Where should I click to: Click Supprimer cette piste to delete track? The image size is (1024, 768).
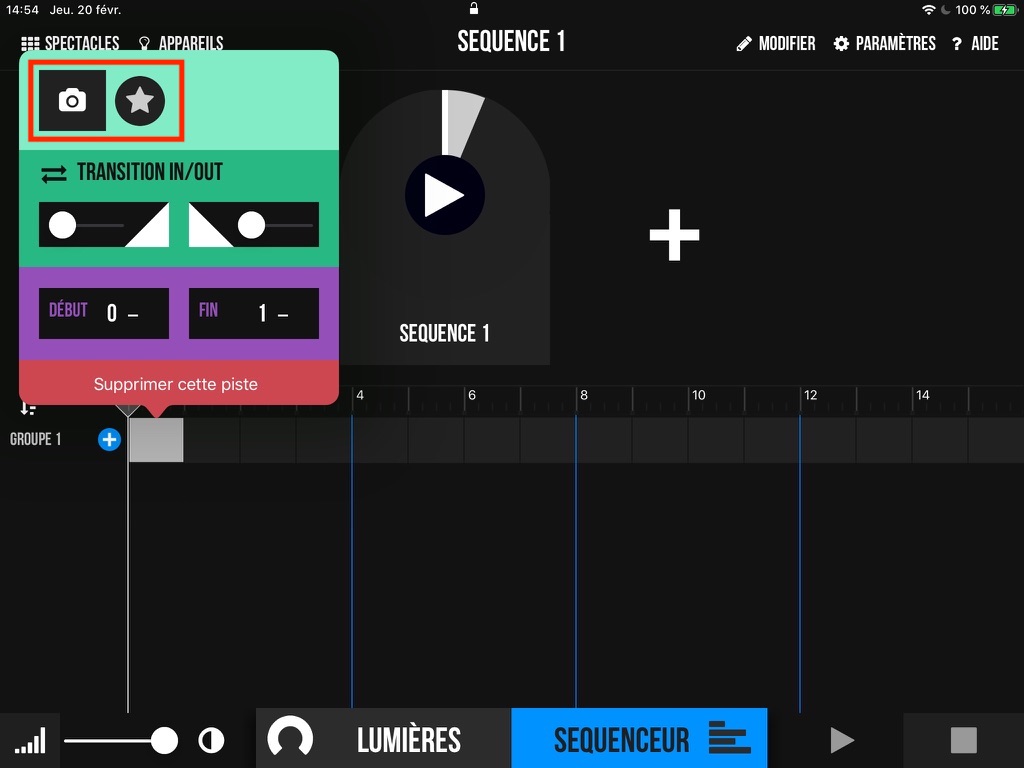pos(176,384)
